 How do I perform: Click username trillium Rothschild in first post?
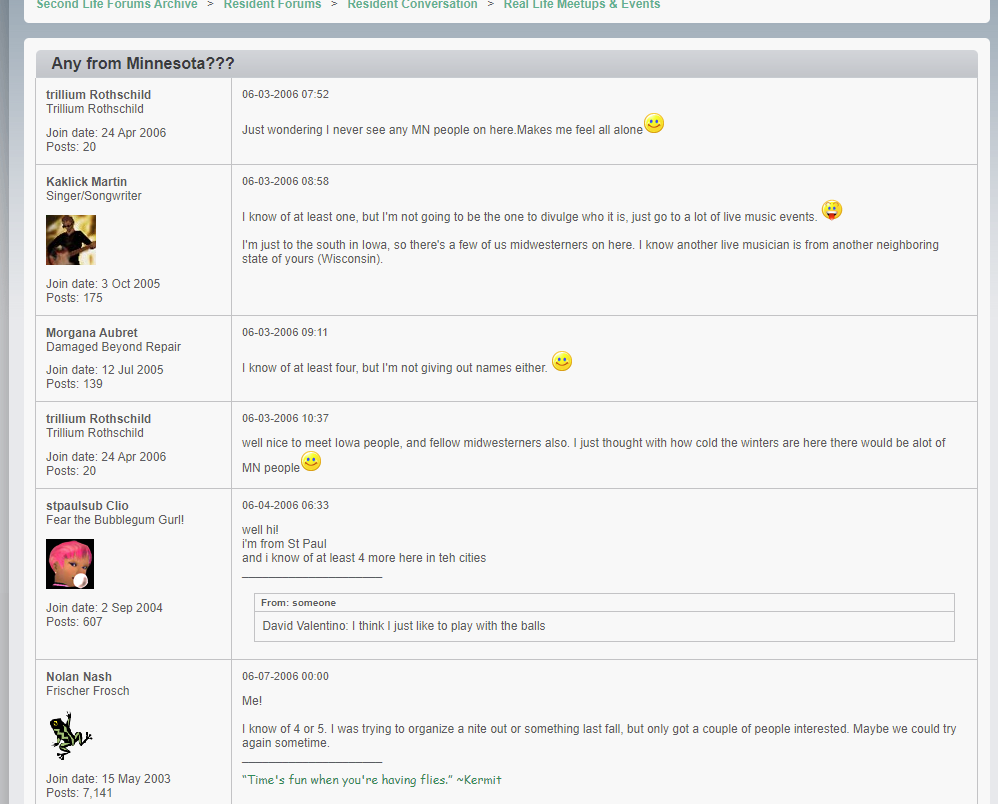(x=99, y=95)
